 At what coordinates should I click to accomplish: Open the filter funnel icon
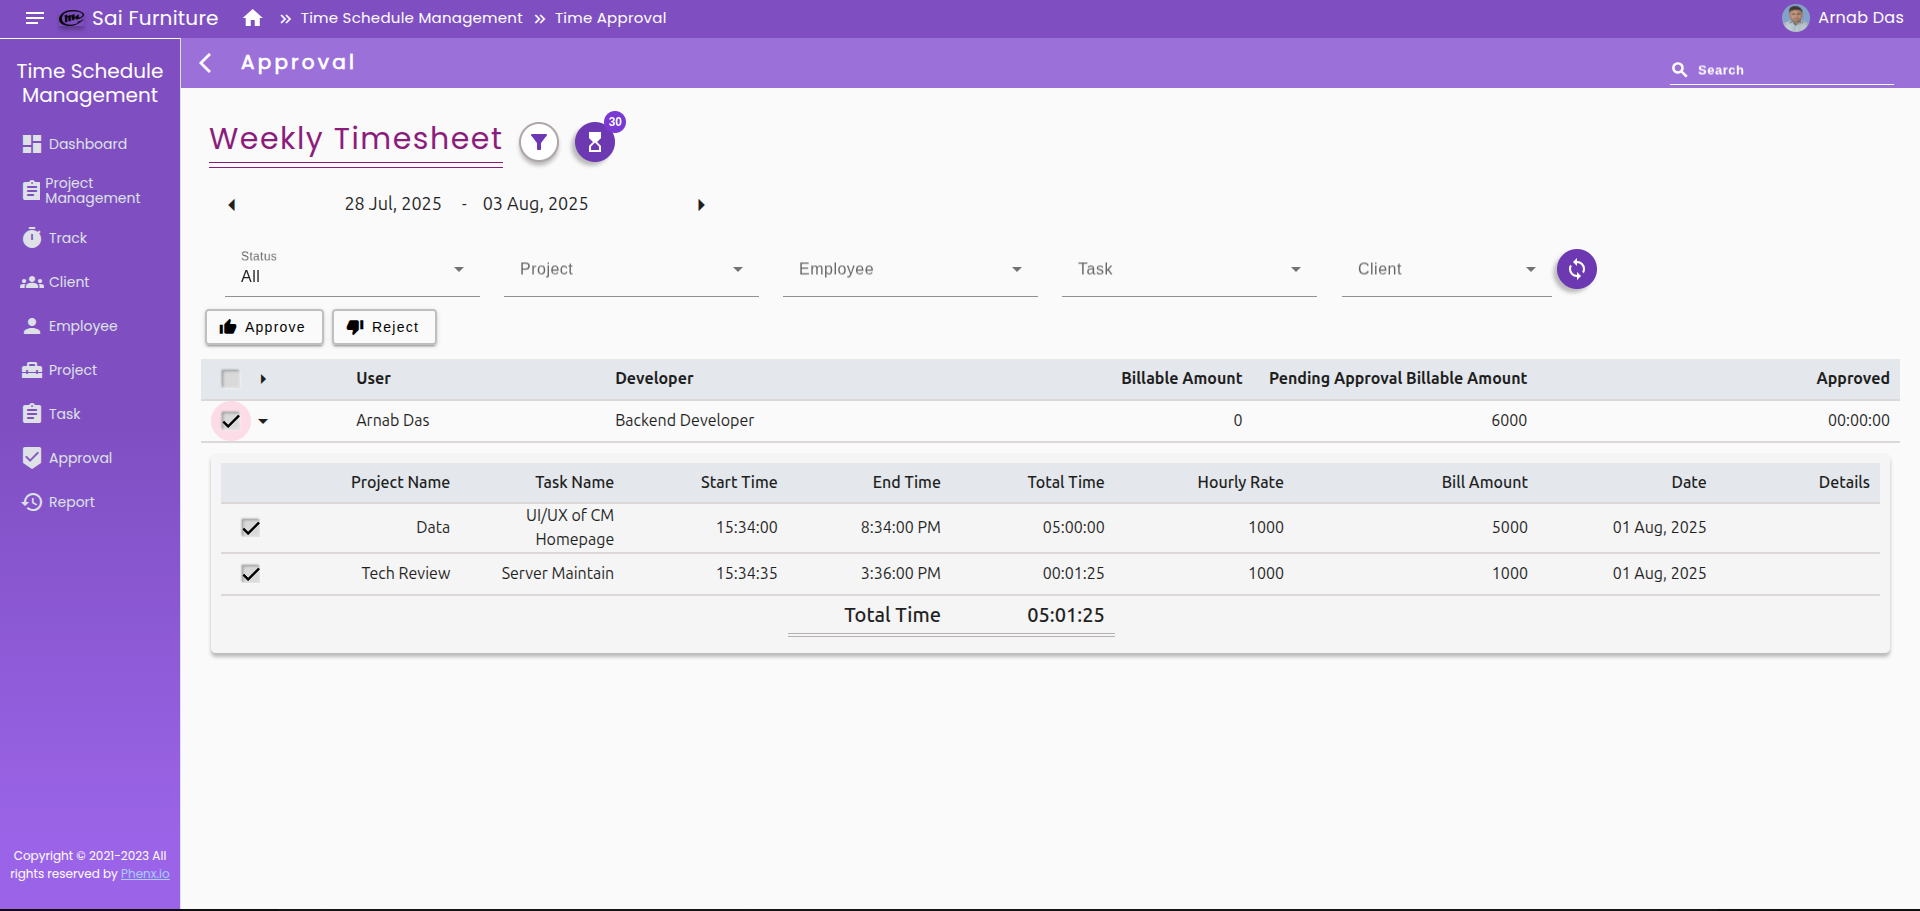coord(539,142)
